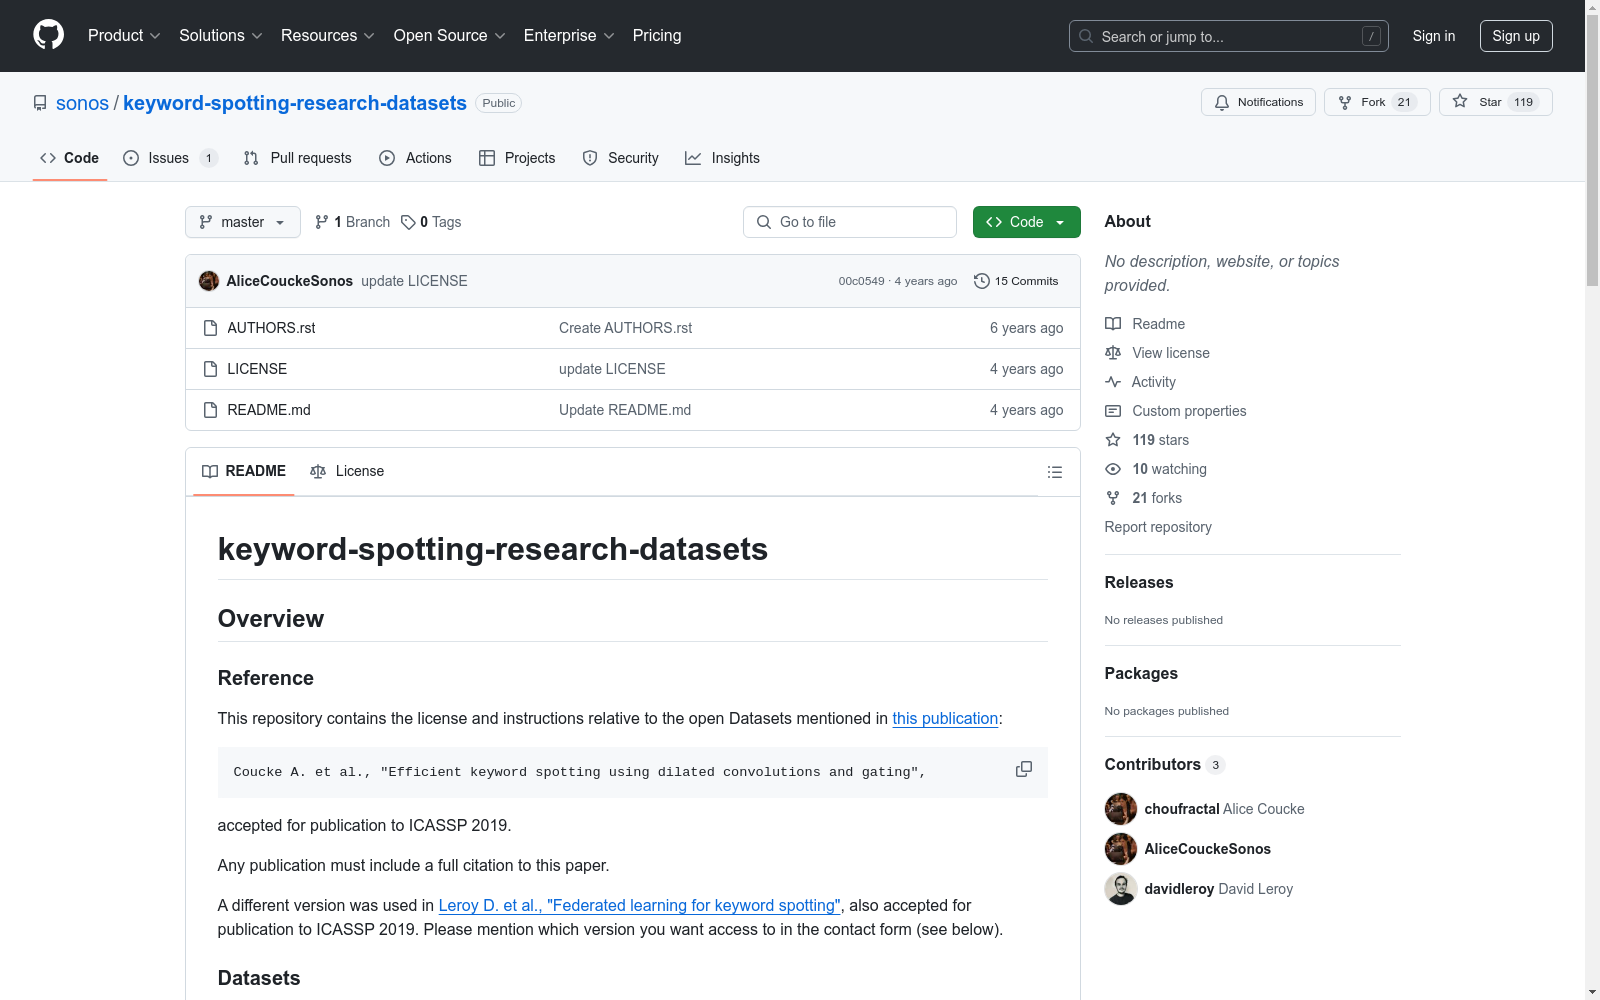Image resolution: width=1600 pixels, height=1000 pixels.
Task: Click the Notifications bell button
Action: pyautogui.click(x=1258, y=102)
